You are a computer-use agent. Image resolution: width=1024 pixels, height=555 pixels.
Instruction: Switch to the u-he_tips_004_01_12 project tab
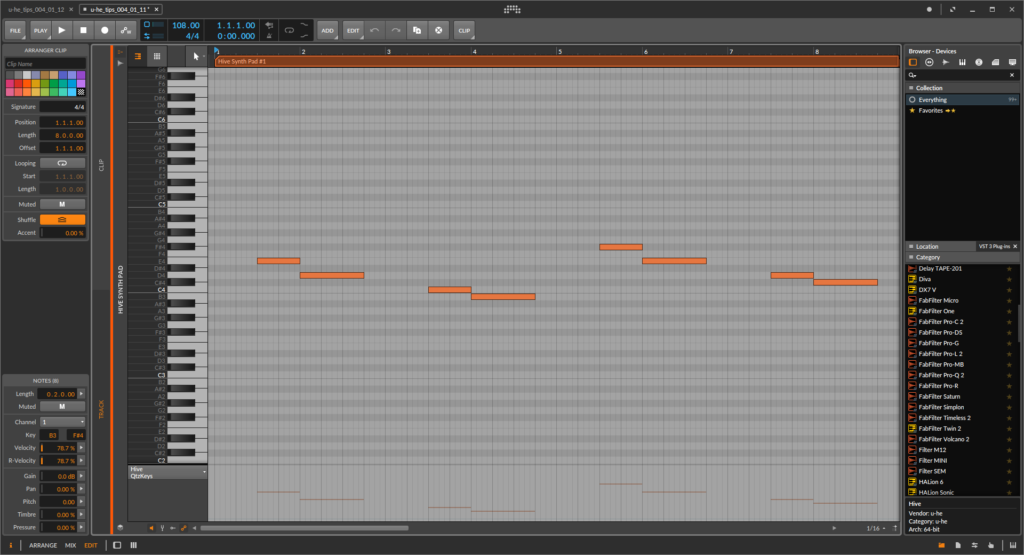pos(36,8)
